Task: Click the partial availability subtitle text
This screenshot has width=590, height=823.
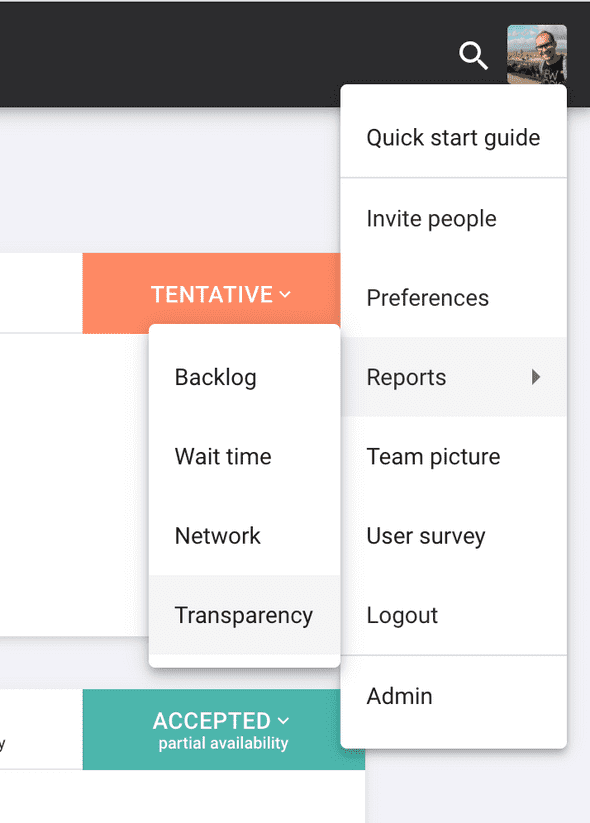Action: (x=224, y=743)
